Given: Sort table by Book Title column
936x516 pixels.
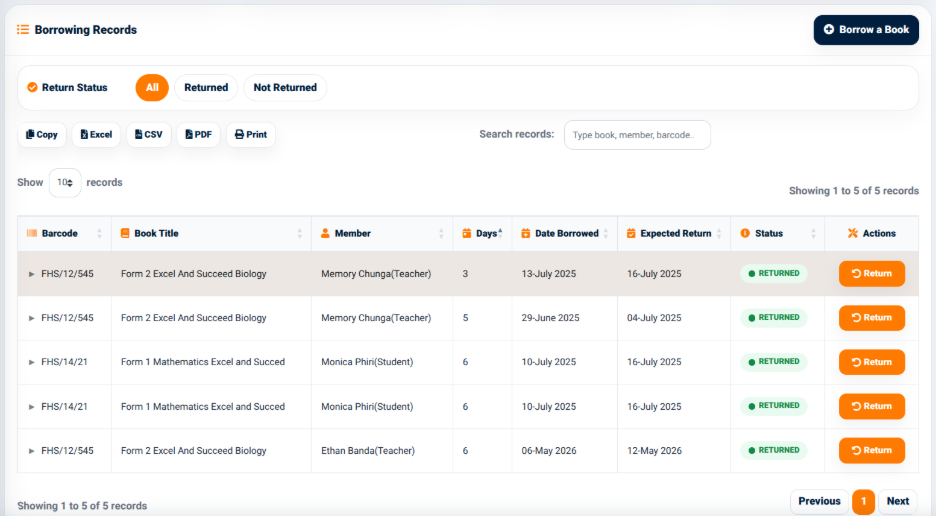Looking at the screenshot, I should click(x=211, y=234).
